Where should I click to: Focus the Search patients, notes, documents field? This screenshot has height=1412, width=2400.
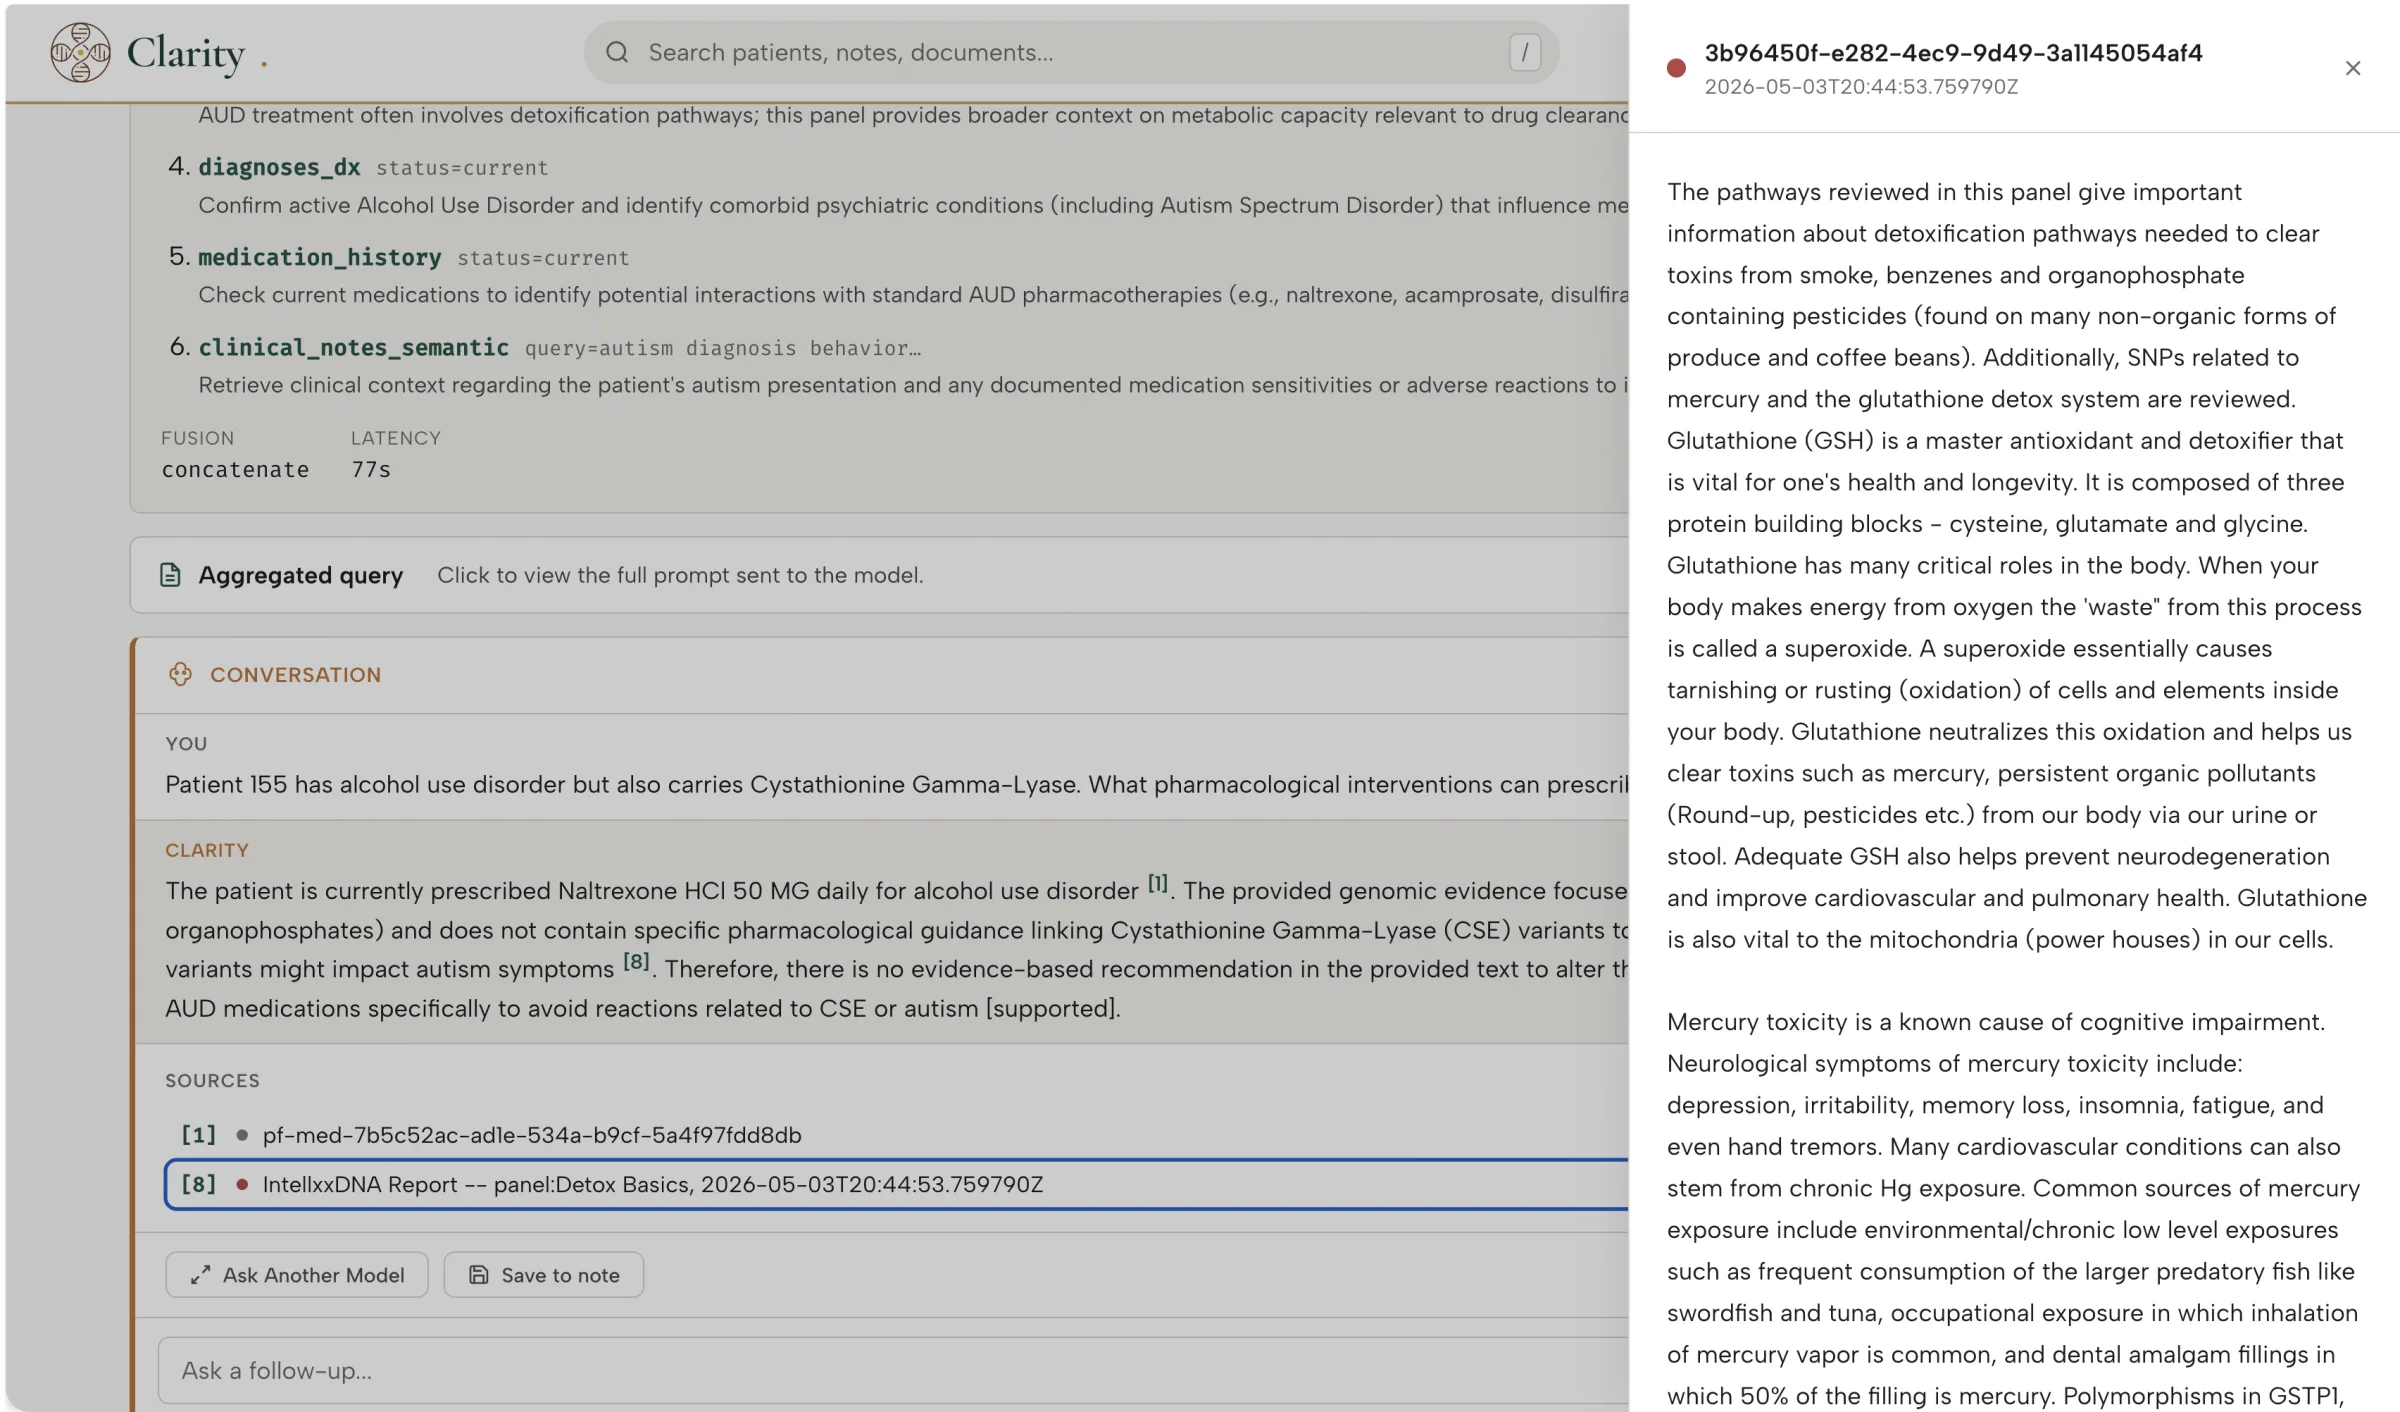pos(1071,52)
